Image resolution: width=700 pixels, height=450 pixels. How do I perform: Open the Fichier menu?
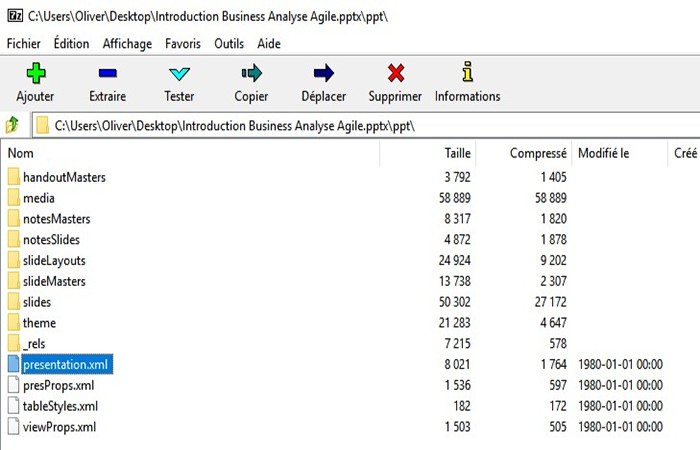click(24, 44)
